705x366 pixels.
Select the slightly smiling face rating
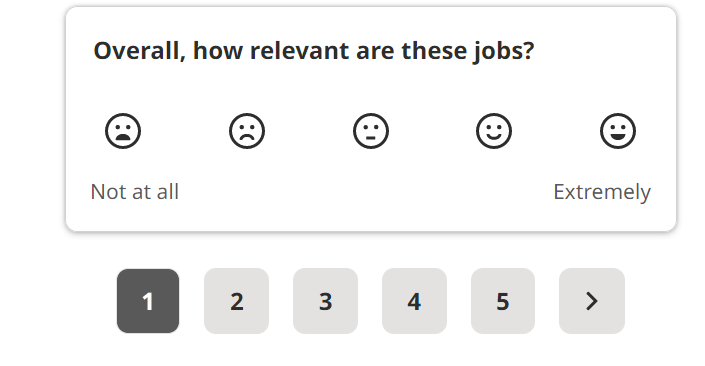494,131
